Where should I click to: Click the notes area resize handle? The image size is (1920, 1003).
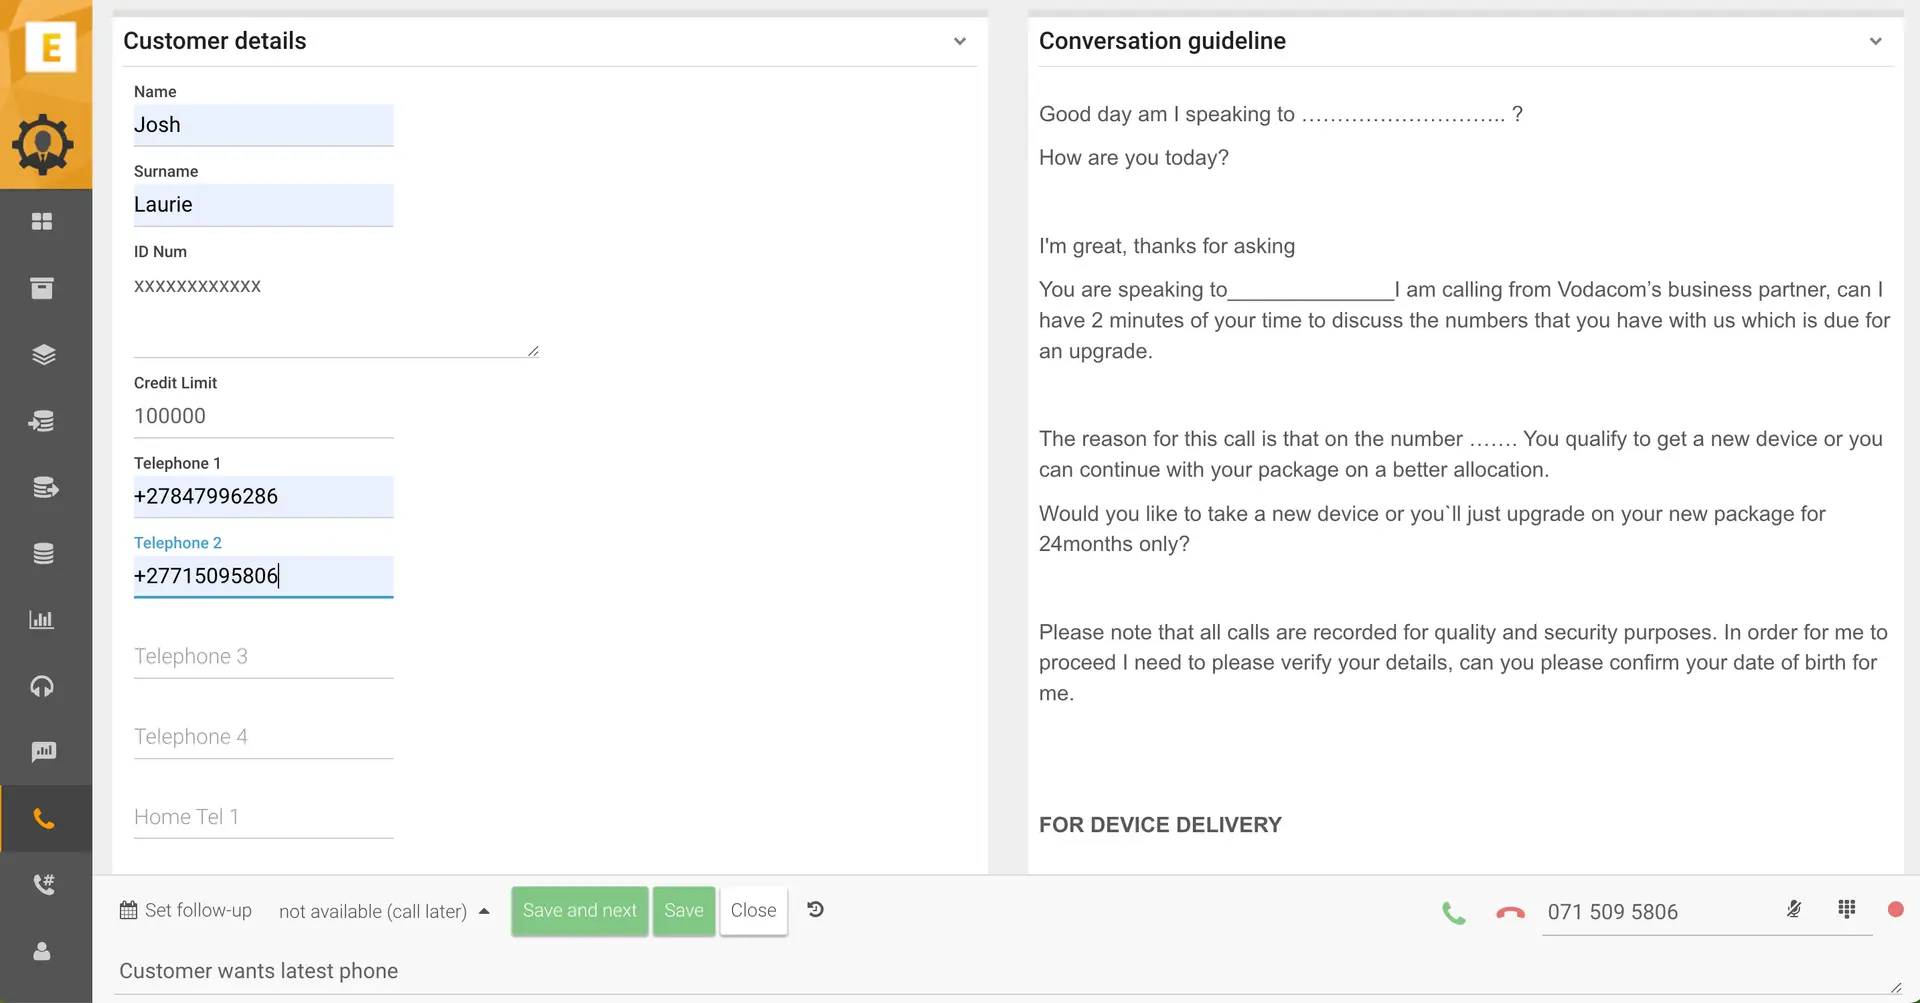(x=1896, y=988)
